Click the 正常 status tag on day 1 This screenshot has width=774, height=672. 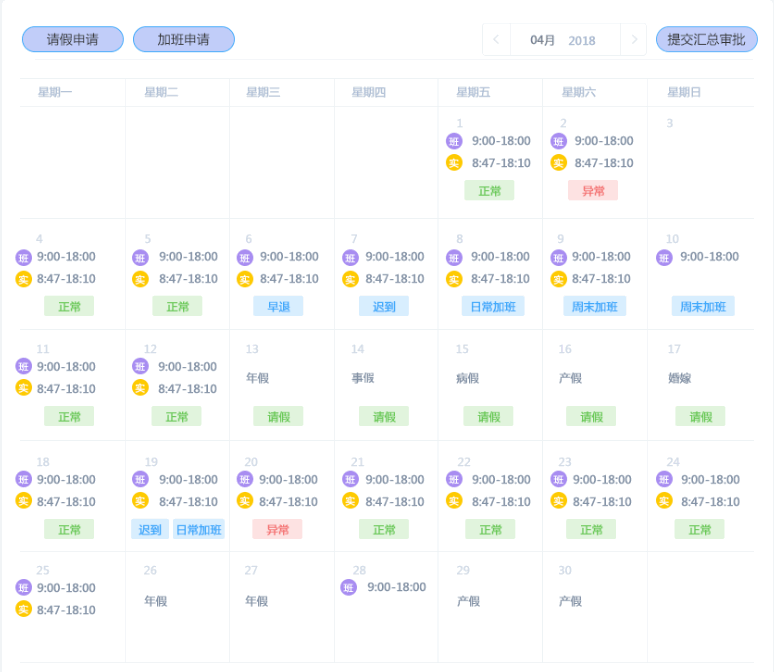pos(489,191)
